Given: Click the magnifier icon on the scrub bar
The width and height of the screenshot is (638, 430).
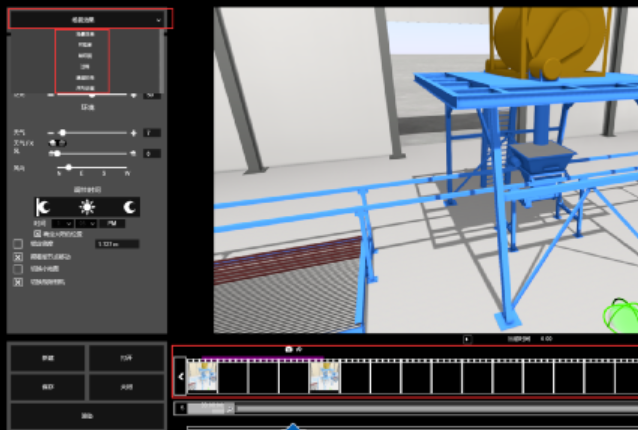Looking at the screenshot, I should [x=230, y=408].
